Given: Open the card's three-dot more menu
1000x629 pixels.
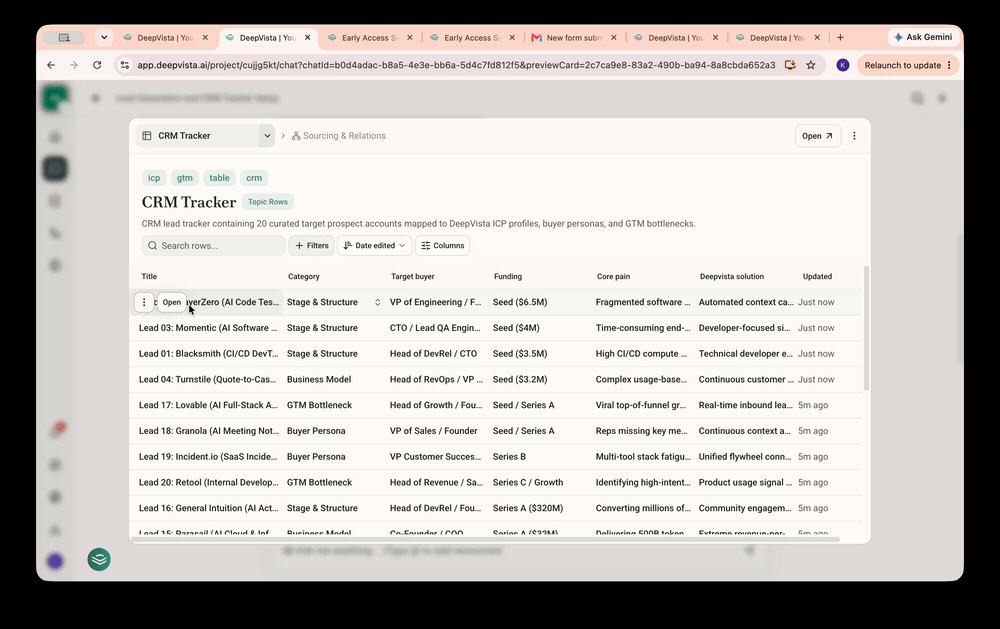Looking at the screenshot, I should coord(855,136).
